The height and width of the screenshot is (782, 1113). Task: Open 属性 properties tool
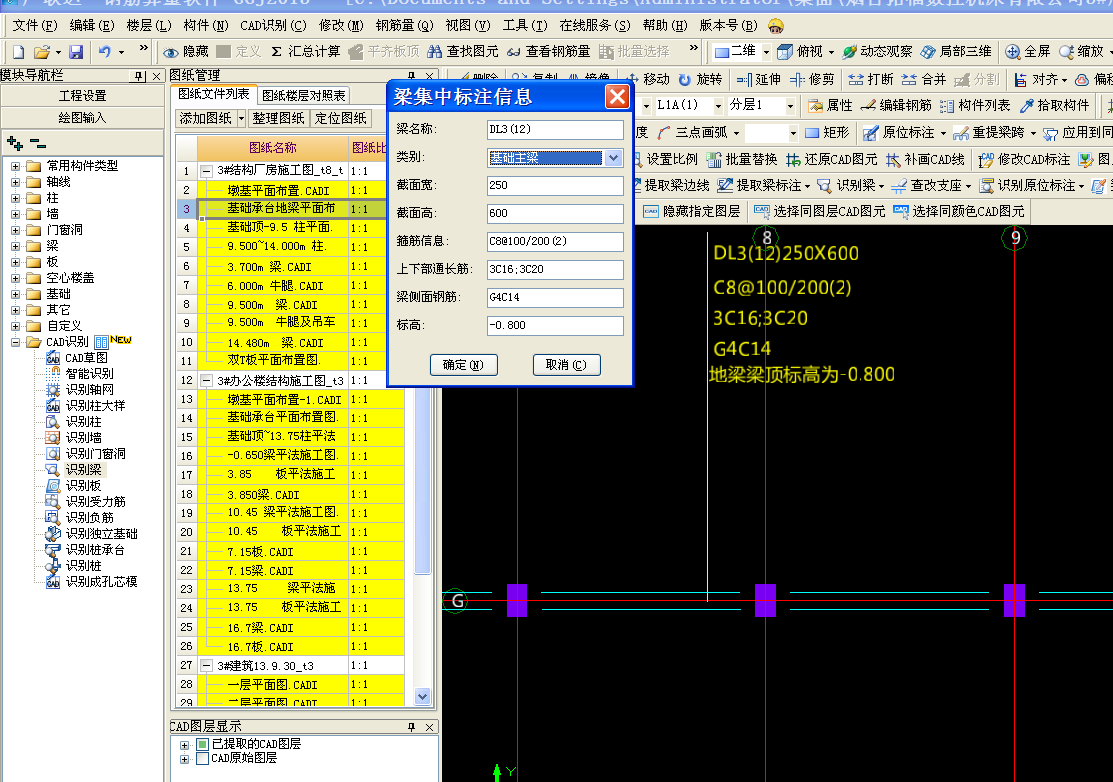(x=830, y=106)
